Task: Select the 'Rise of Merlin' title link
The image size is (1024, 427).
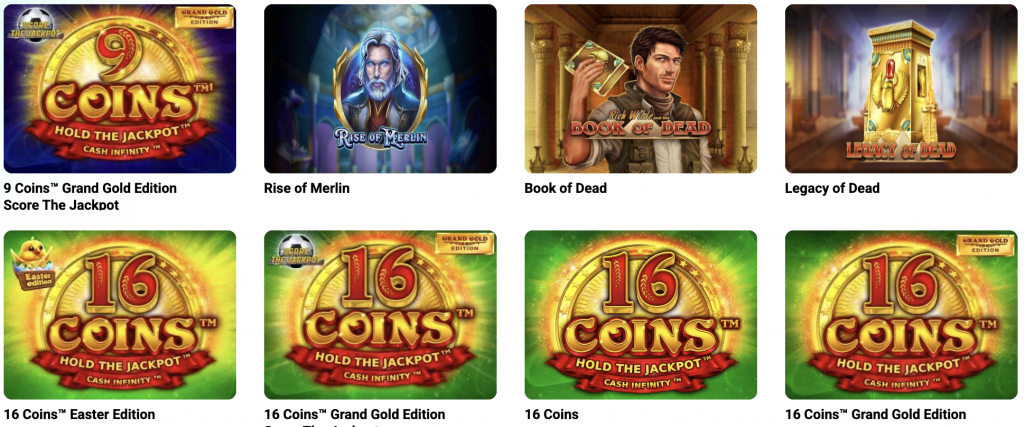Action: pyautogui.click(x=307, y=188)
